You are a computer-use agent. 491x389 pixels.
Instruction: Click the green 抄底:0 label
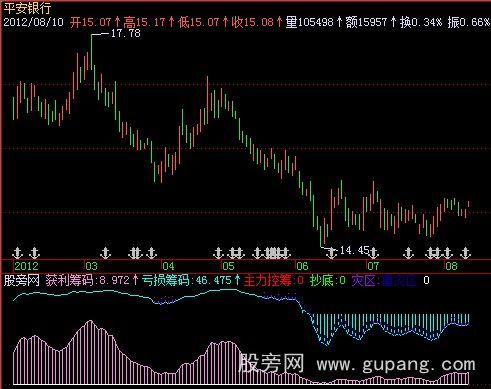[x=328, y=280]
